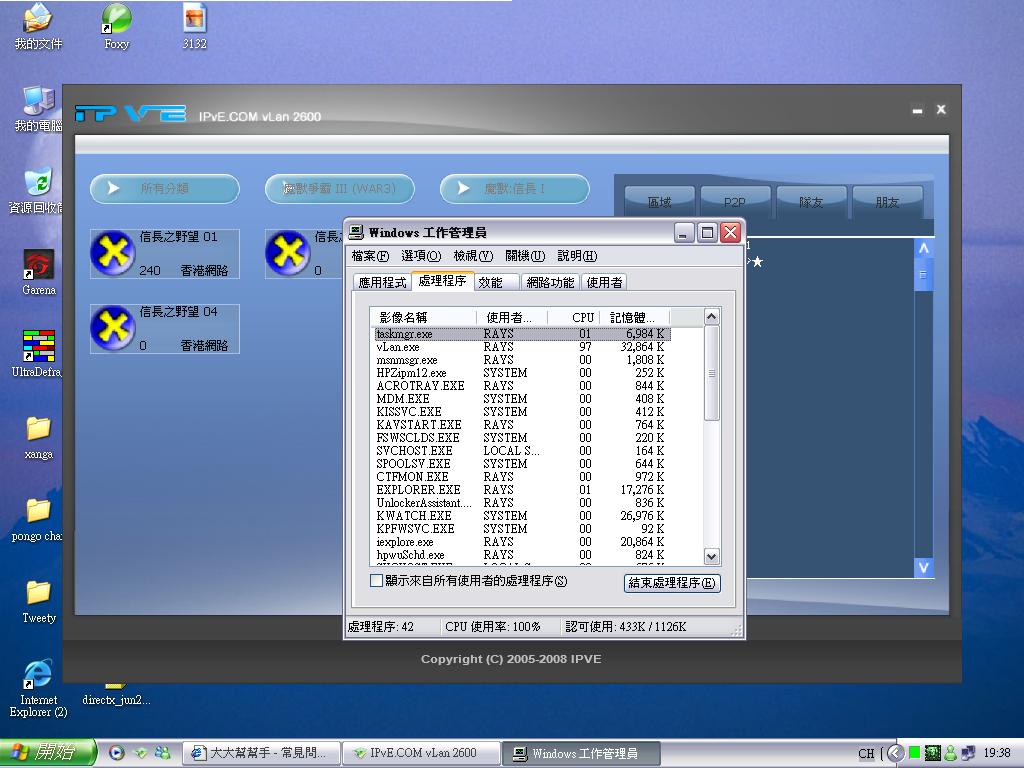Image resolution: width=1024 pixels, height=768 pixels.
Task: Select the CTFMON.EXE process row
Action: [522, 477]
